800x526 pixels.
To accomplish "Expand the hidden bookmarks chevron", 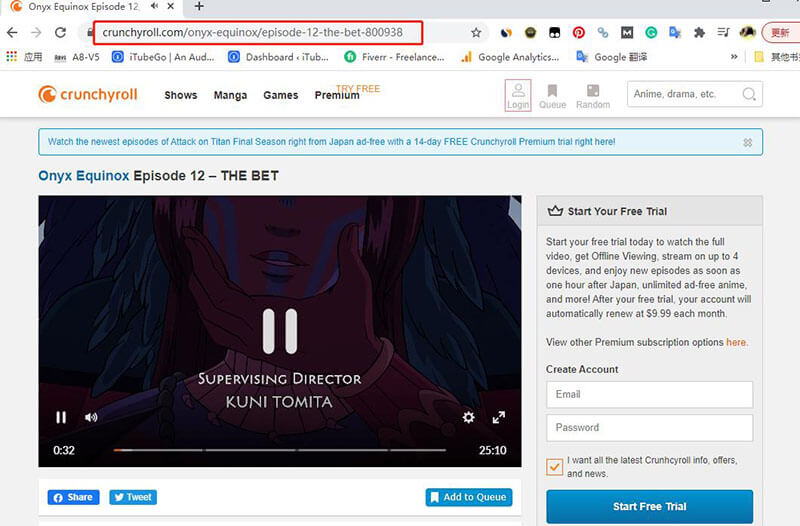I will pos(734,57).
